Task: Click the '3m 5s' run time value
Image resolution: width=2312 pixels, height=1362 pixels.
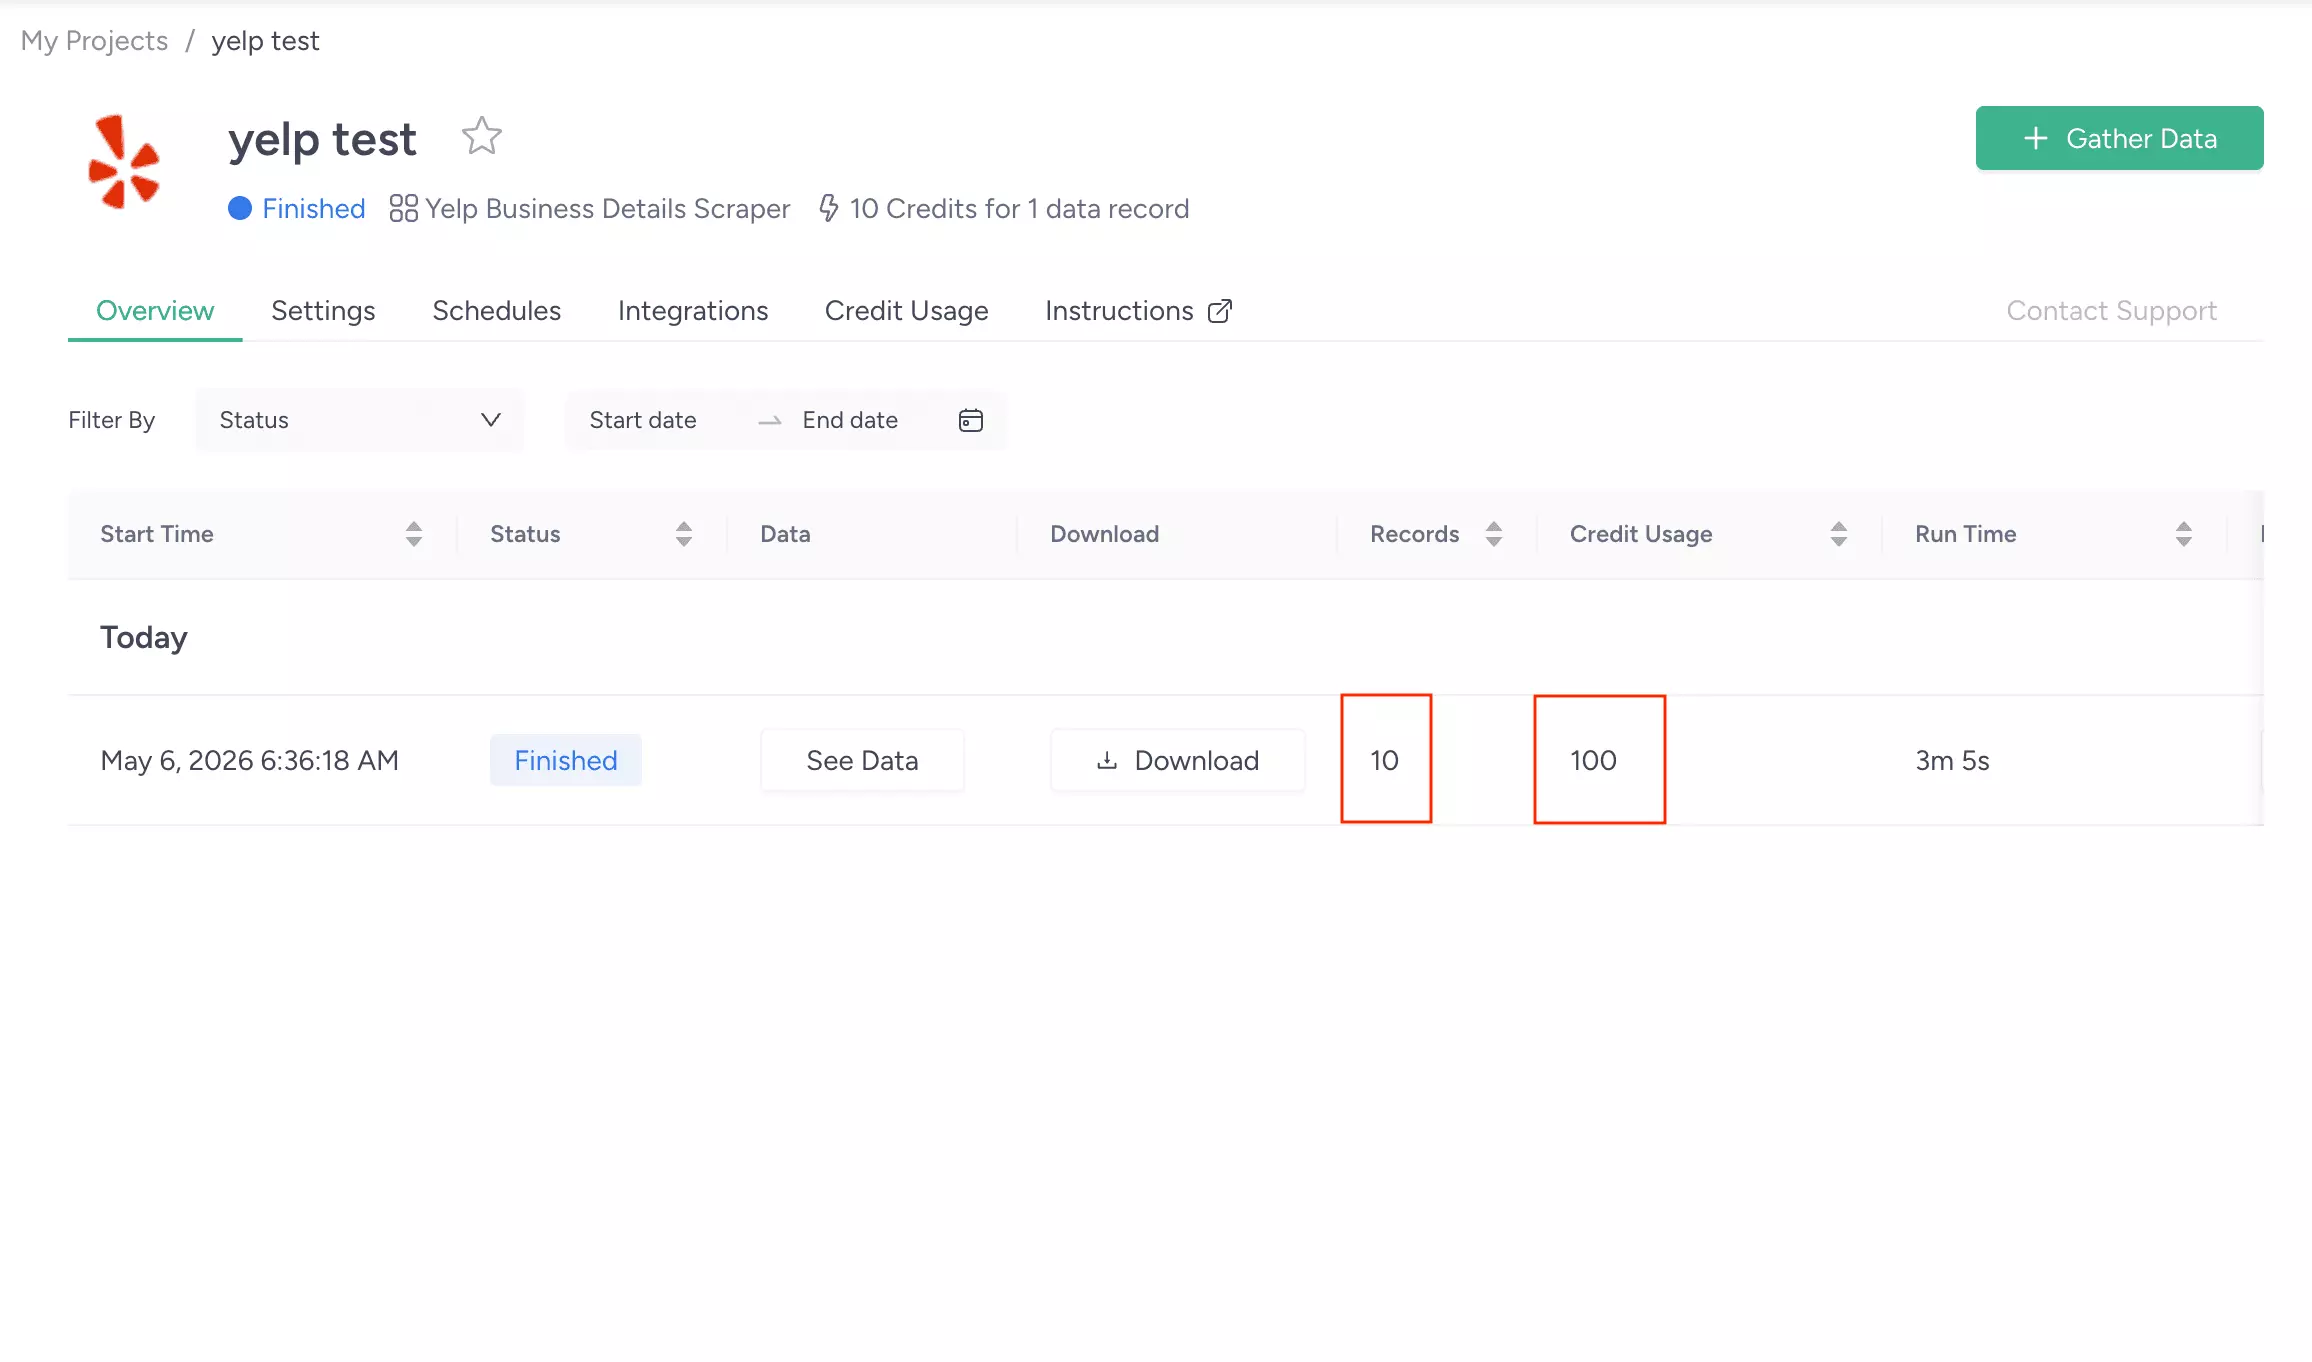Action: pos(1952,761)
